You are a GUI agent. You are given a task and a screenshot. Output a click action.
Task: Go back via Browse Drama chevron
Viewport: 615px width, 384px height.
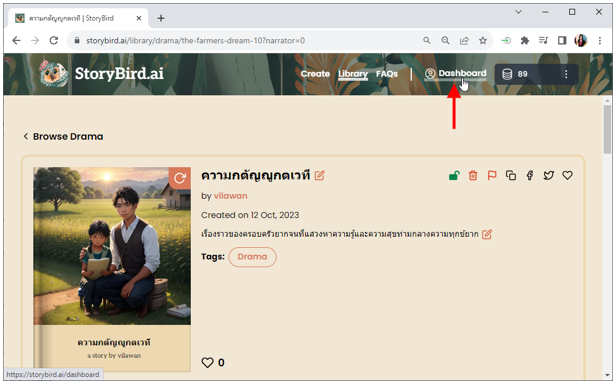pyautogui.click(x=26, y=136)
